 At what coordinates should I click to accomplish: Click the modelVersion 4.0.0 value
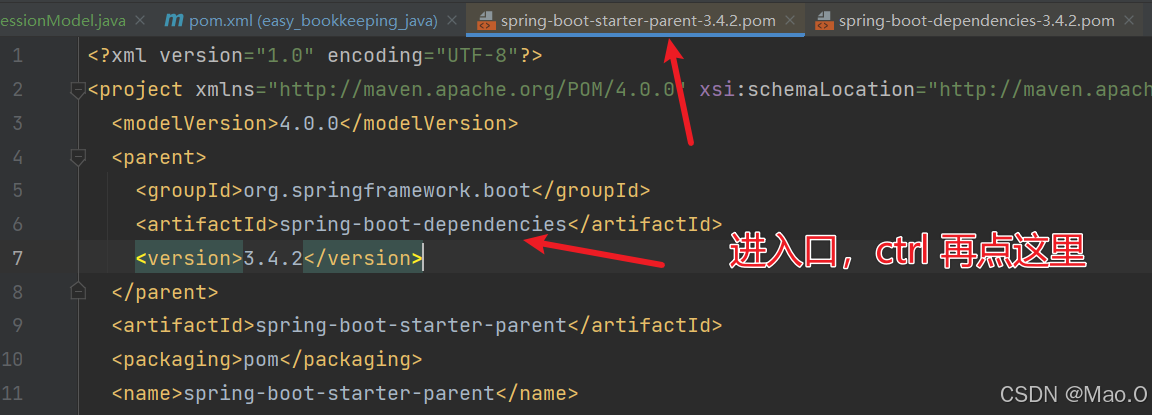point(309,123)
